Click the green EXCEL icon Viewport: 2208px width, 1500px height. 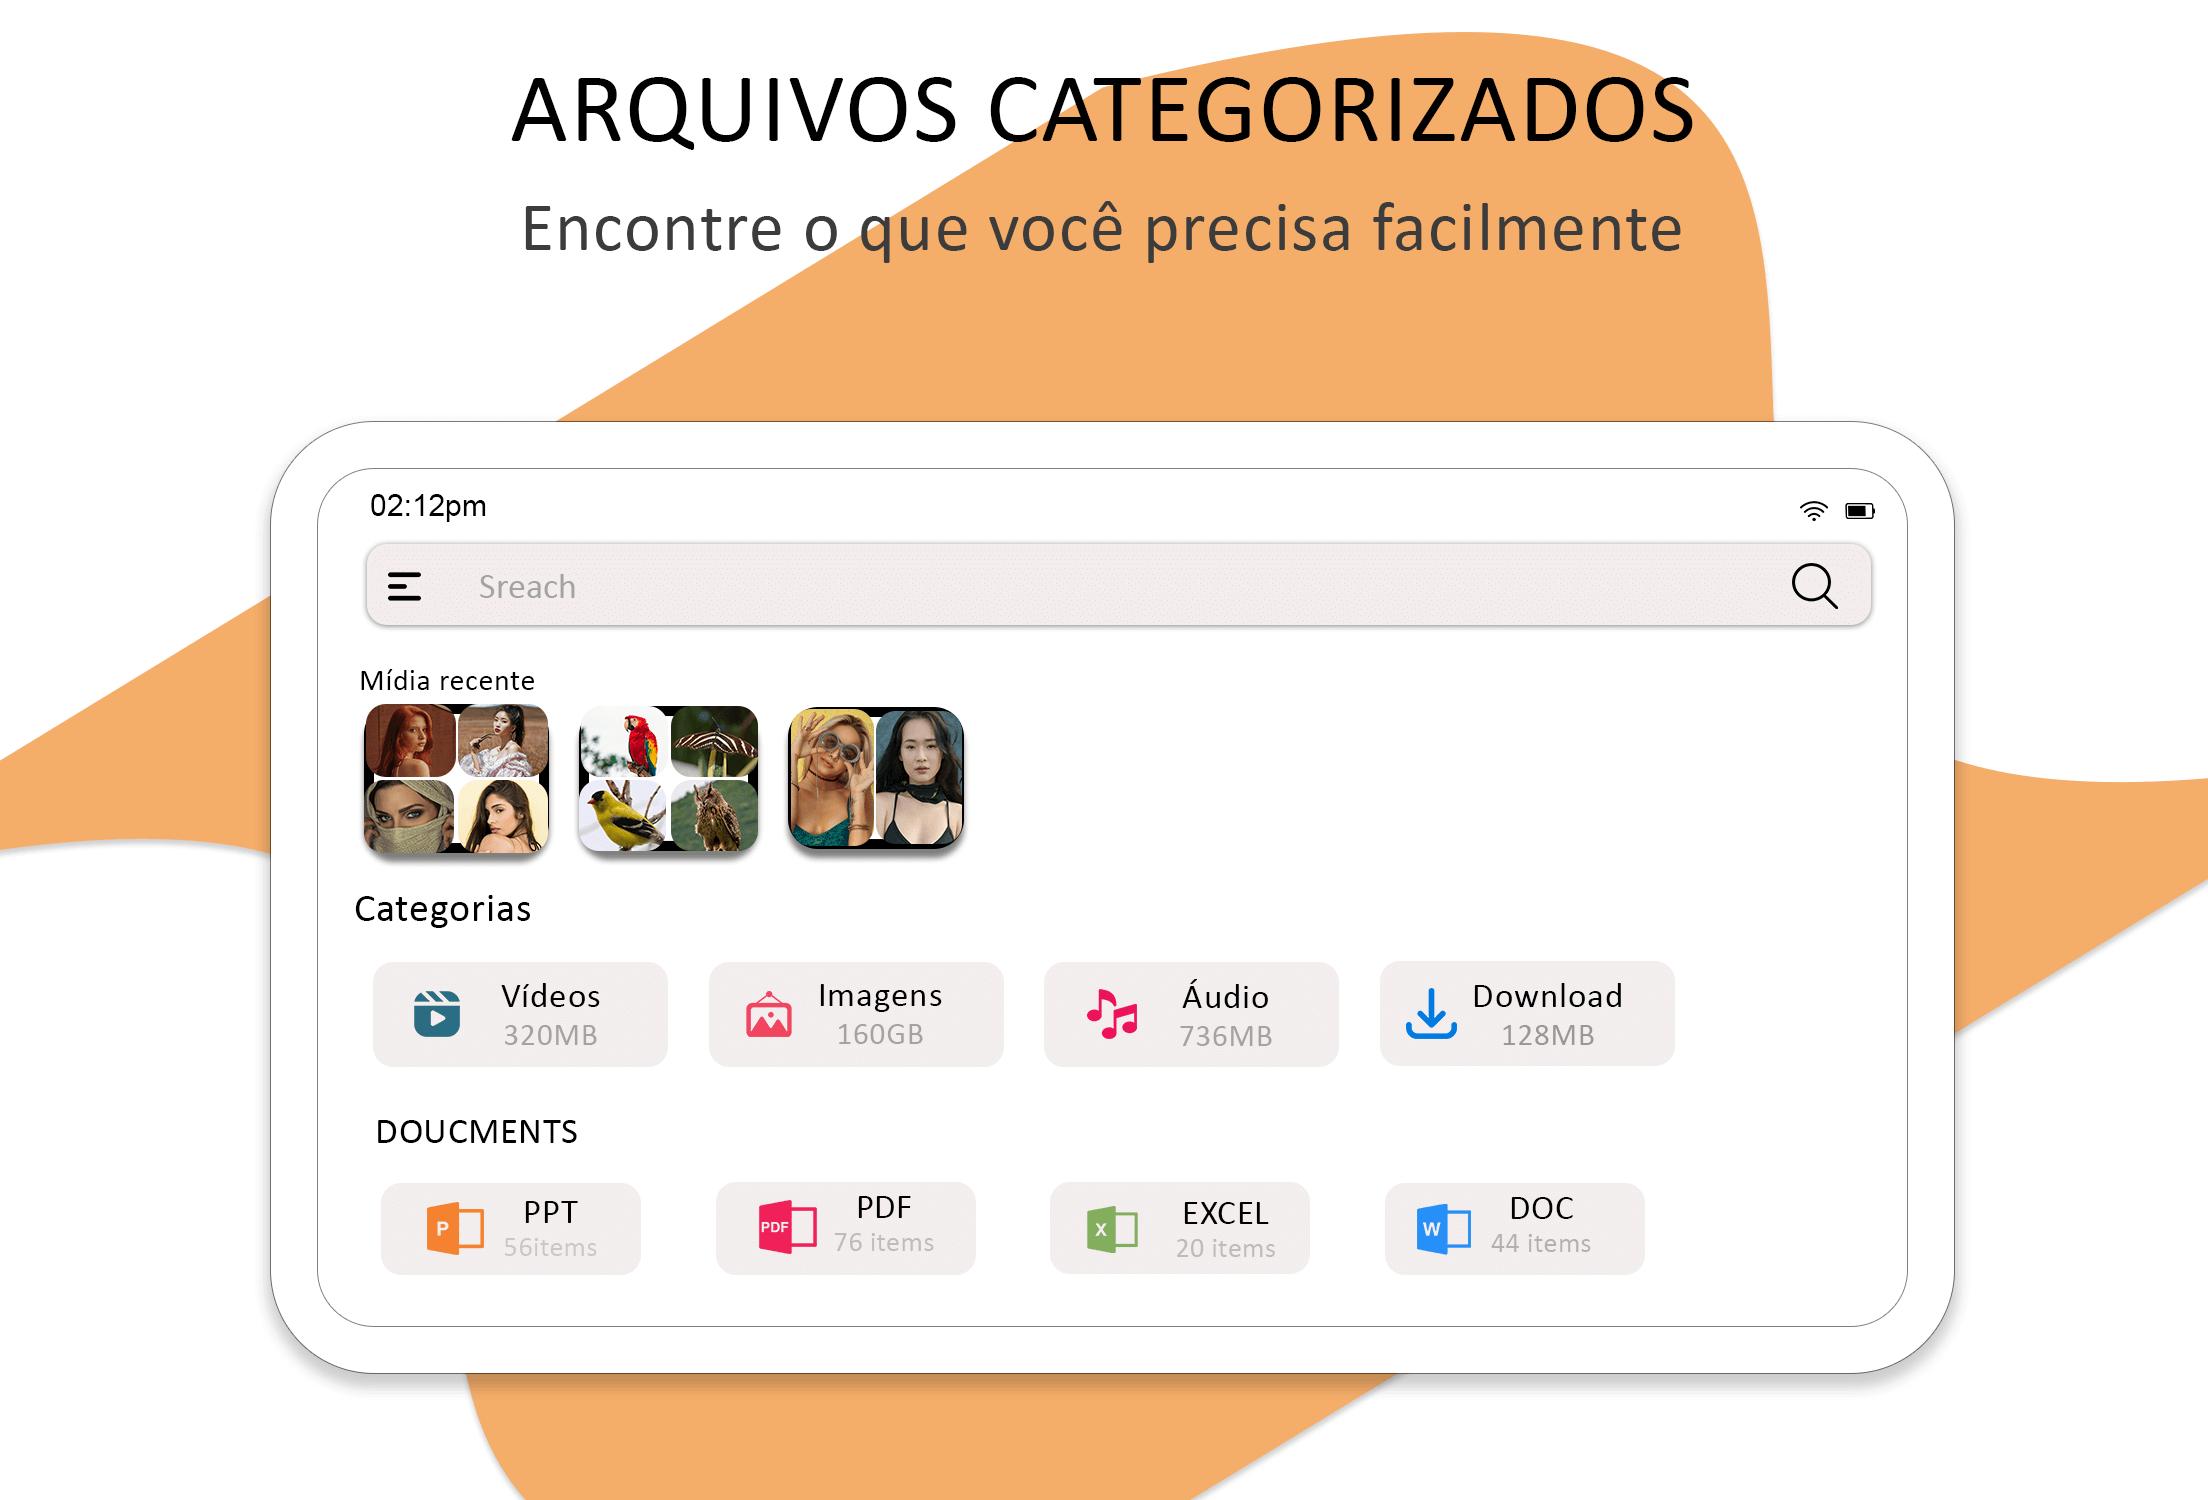pyautogui.click(x=1112, y=1229)
